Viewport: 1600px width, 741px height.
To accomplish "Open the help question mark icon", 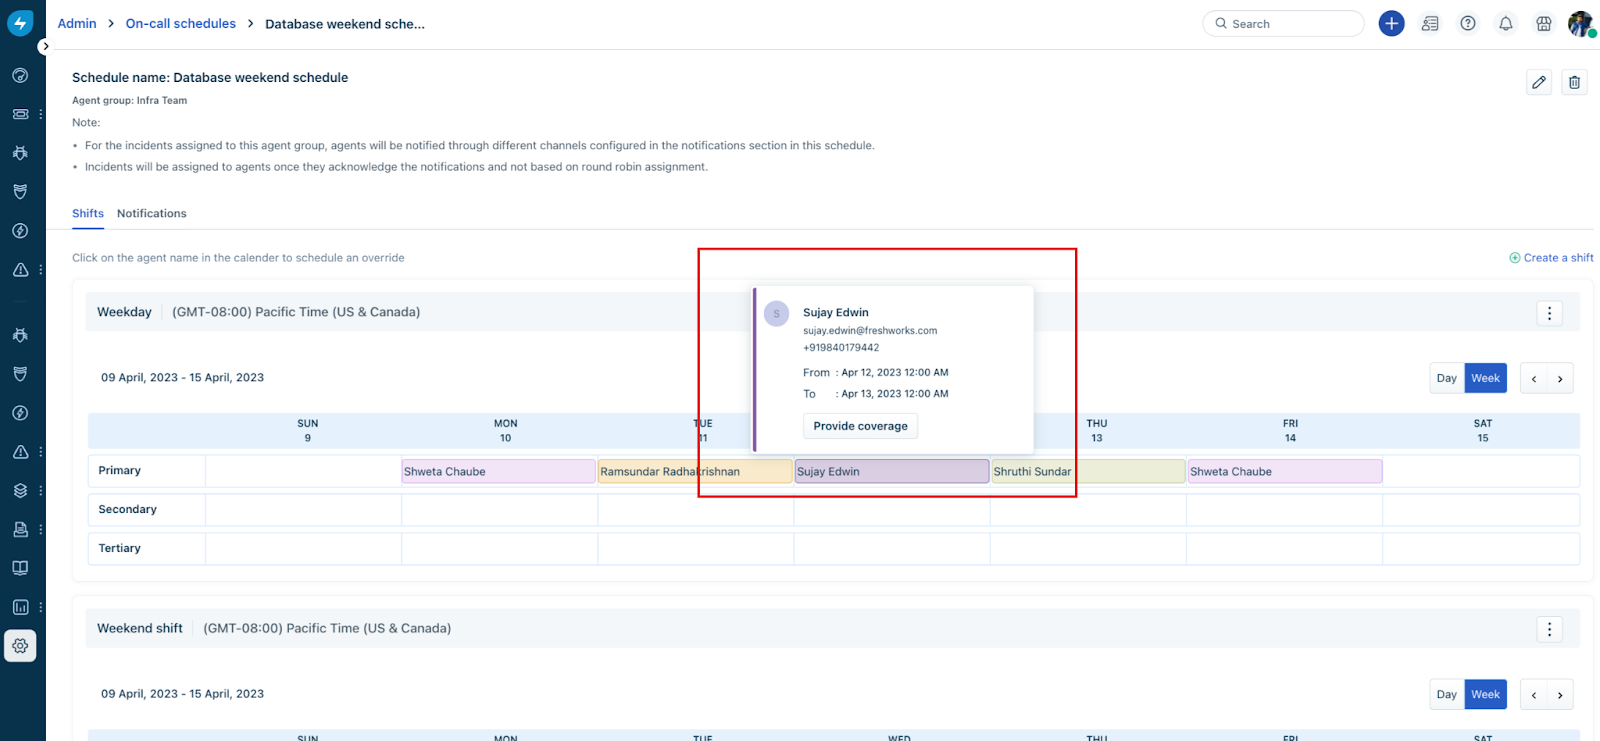I will pos(1468,23).
